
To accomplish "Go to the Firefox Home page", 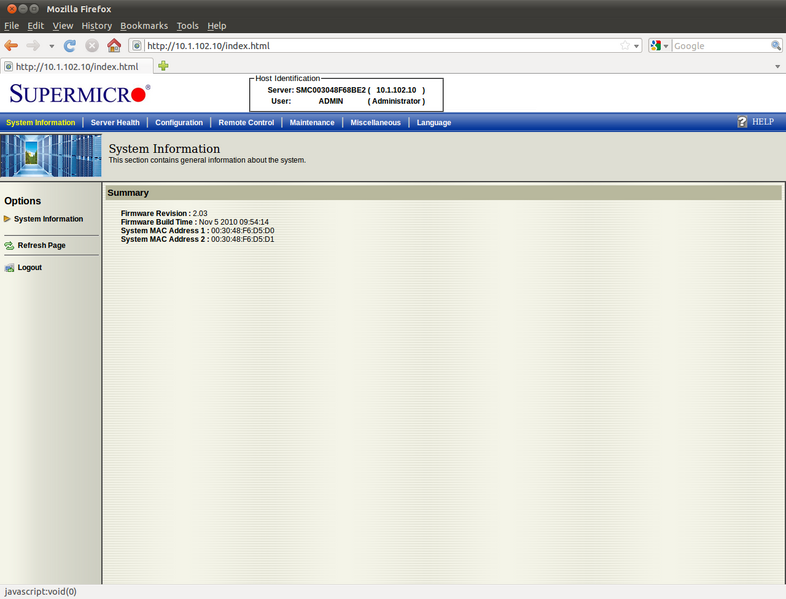I will pyautogui.click(x=114, y=46).
